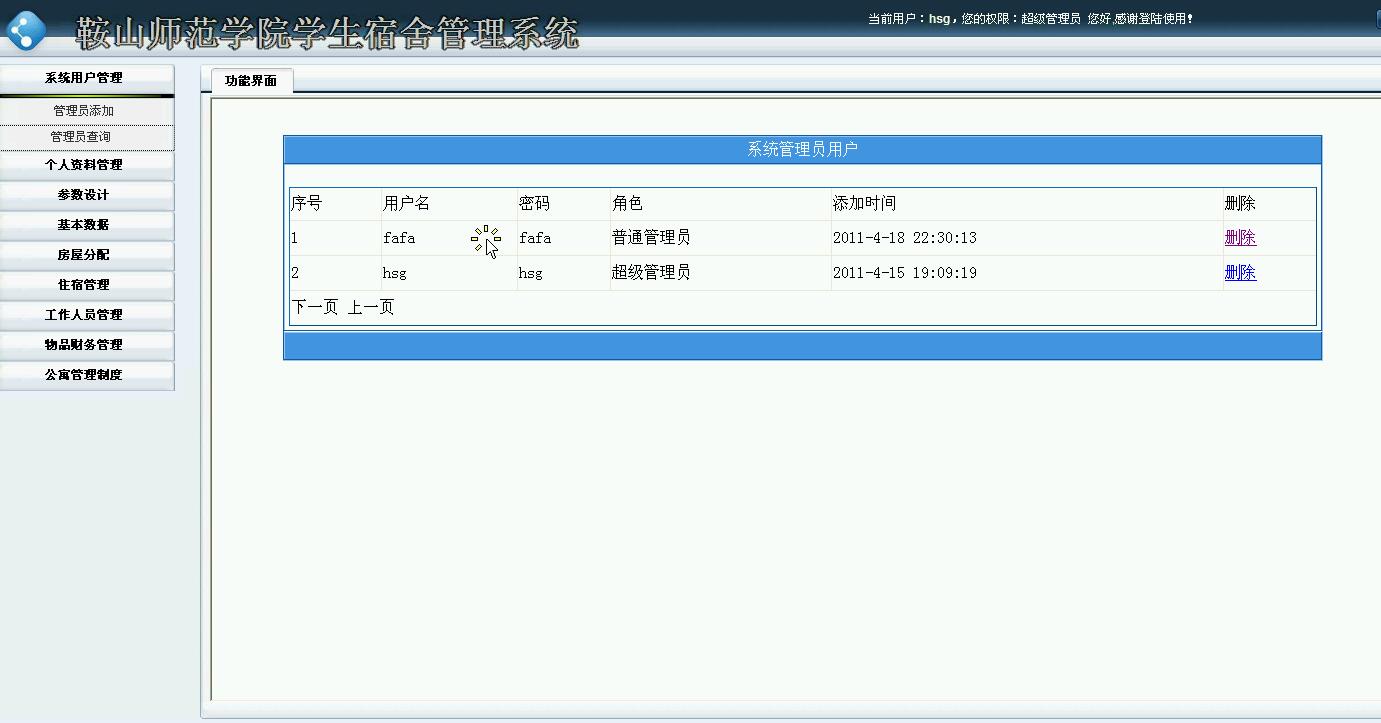Expand 工作人员管理 menu section

86,315
